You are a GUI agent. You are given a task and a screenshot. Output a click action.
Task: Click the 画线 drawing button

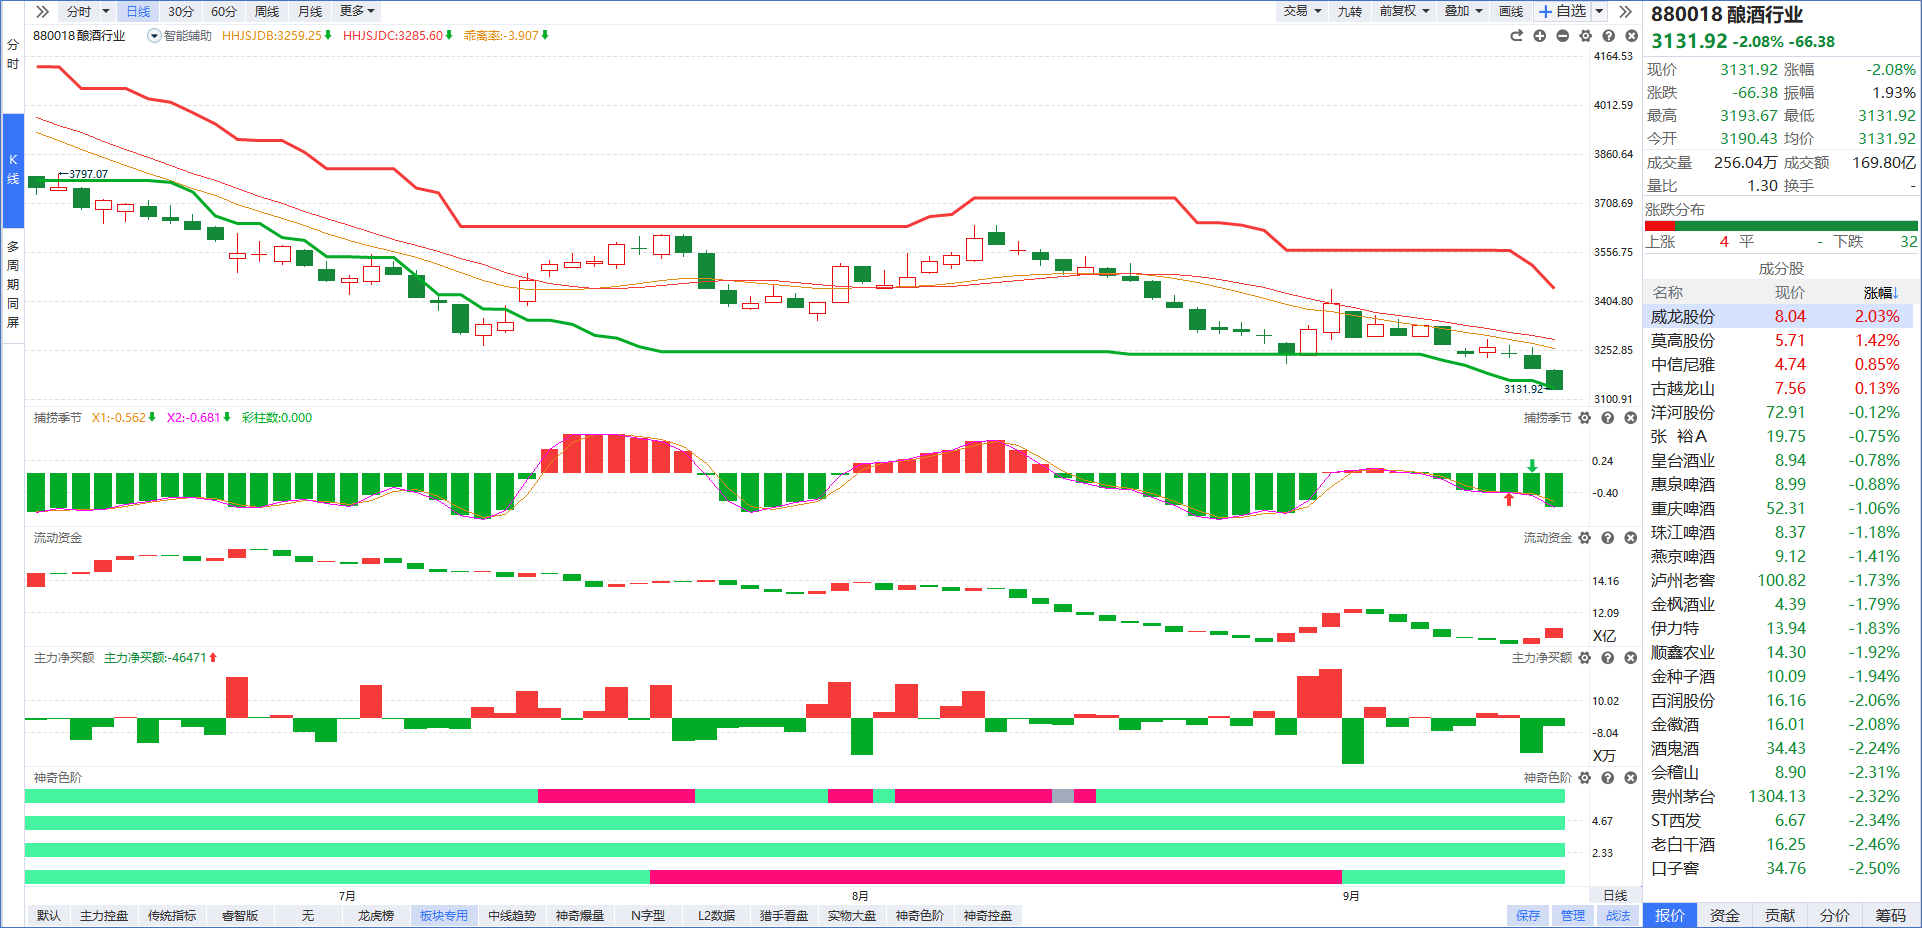pyautogui.click(x=1511, y=11)
